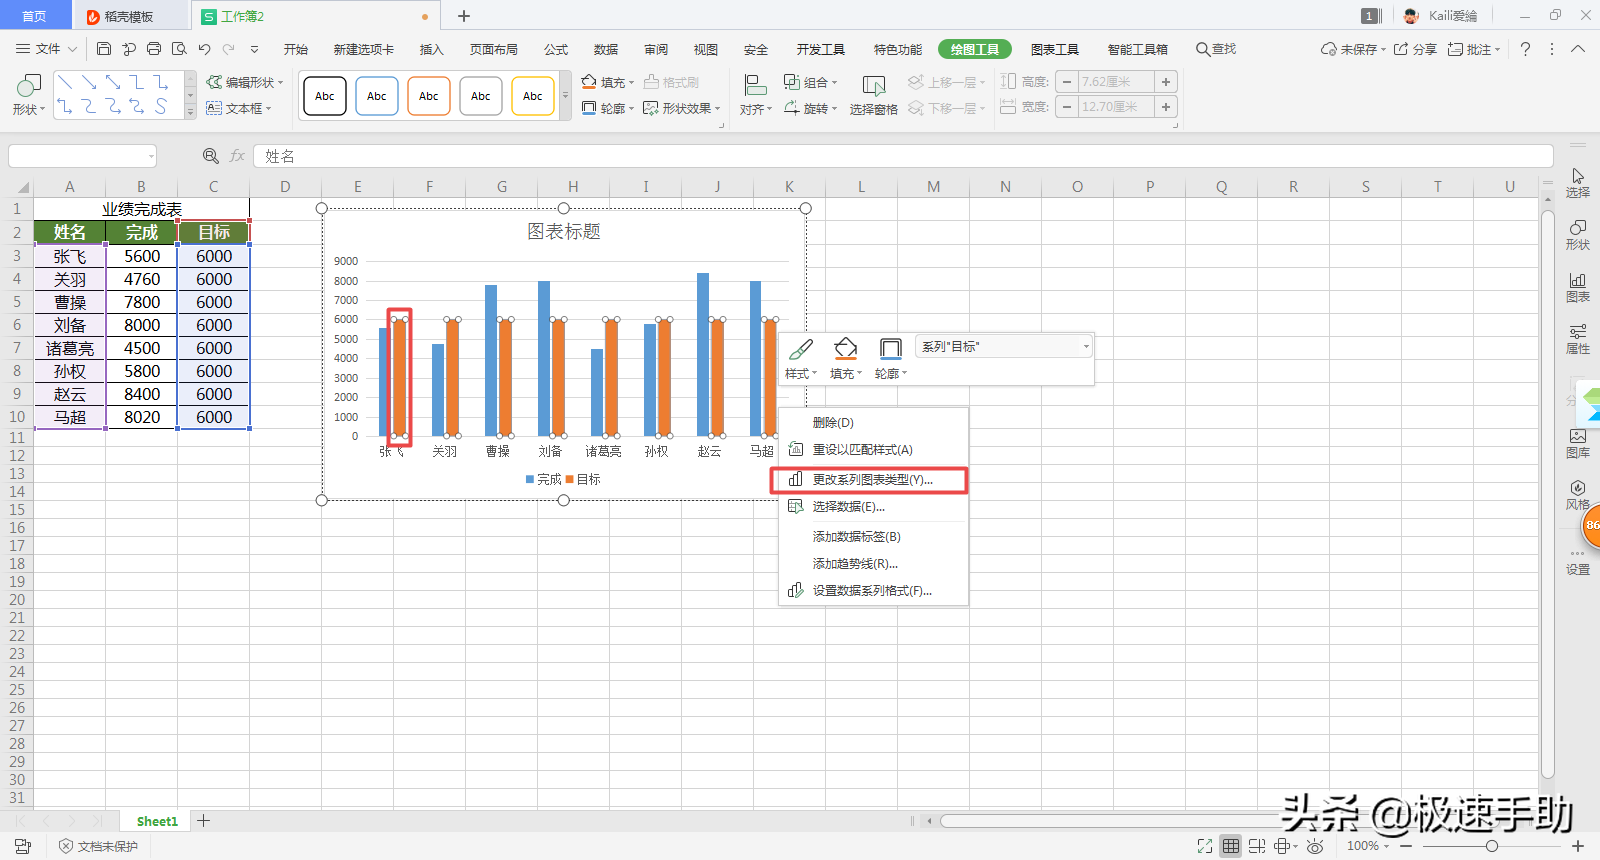Click the fullscreen icon in the status bar
This screenshot has width=1600, height=860.
pos(1205,846)
